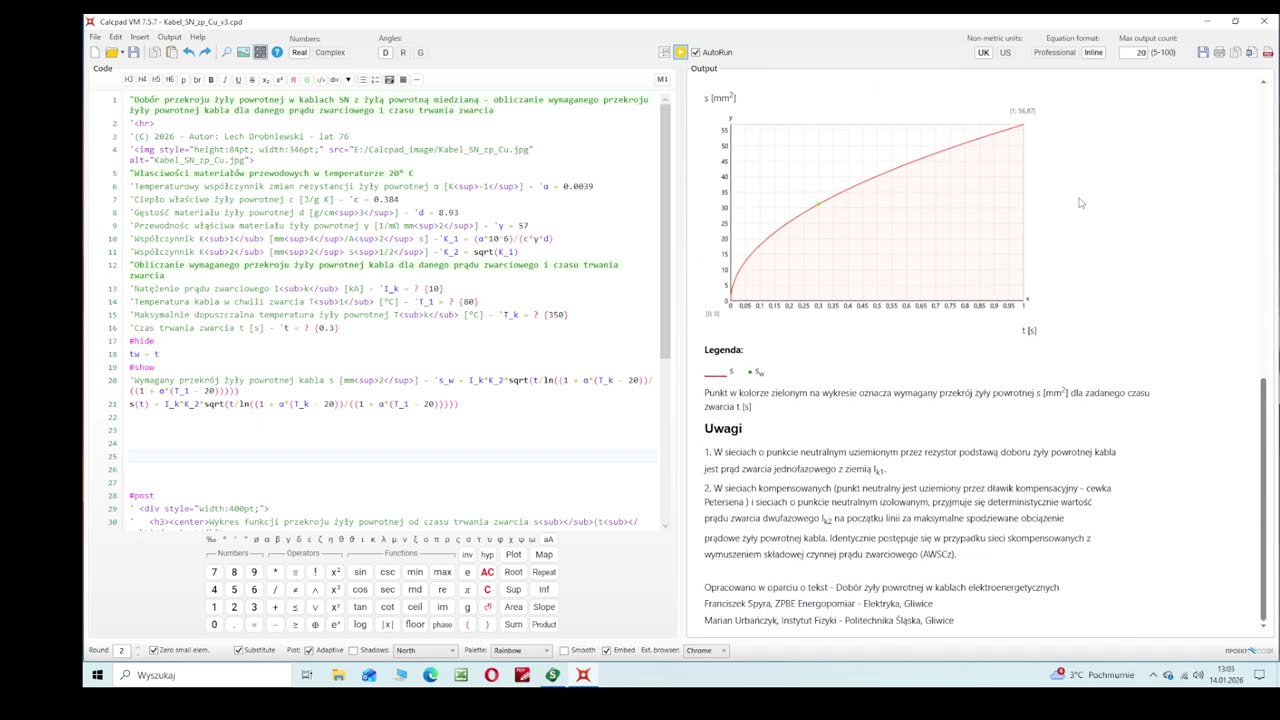Image resolution: width=1280 pixels, height=720 pixels.
Task: Click the Slope keypad button
Action: tap(544, 607)
